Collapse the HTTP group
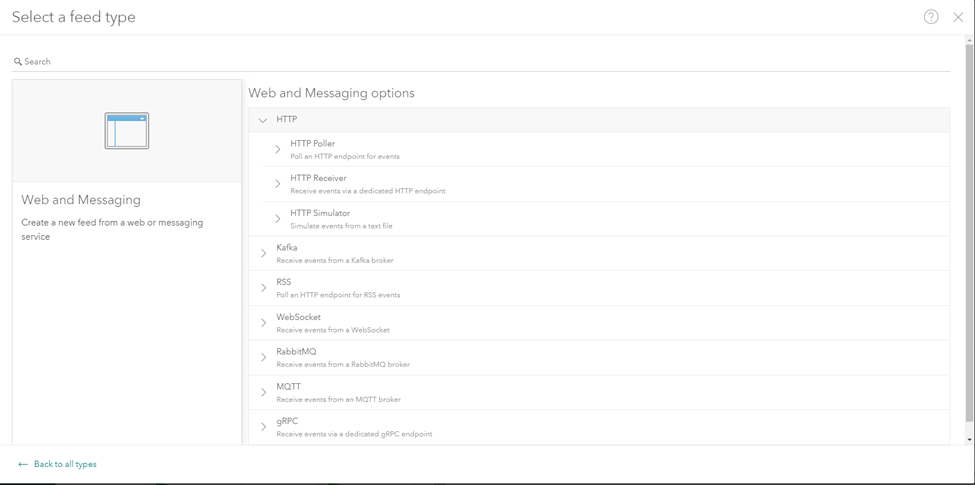 coord(263,120)
